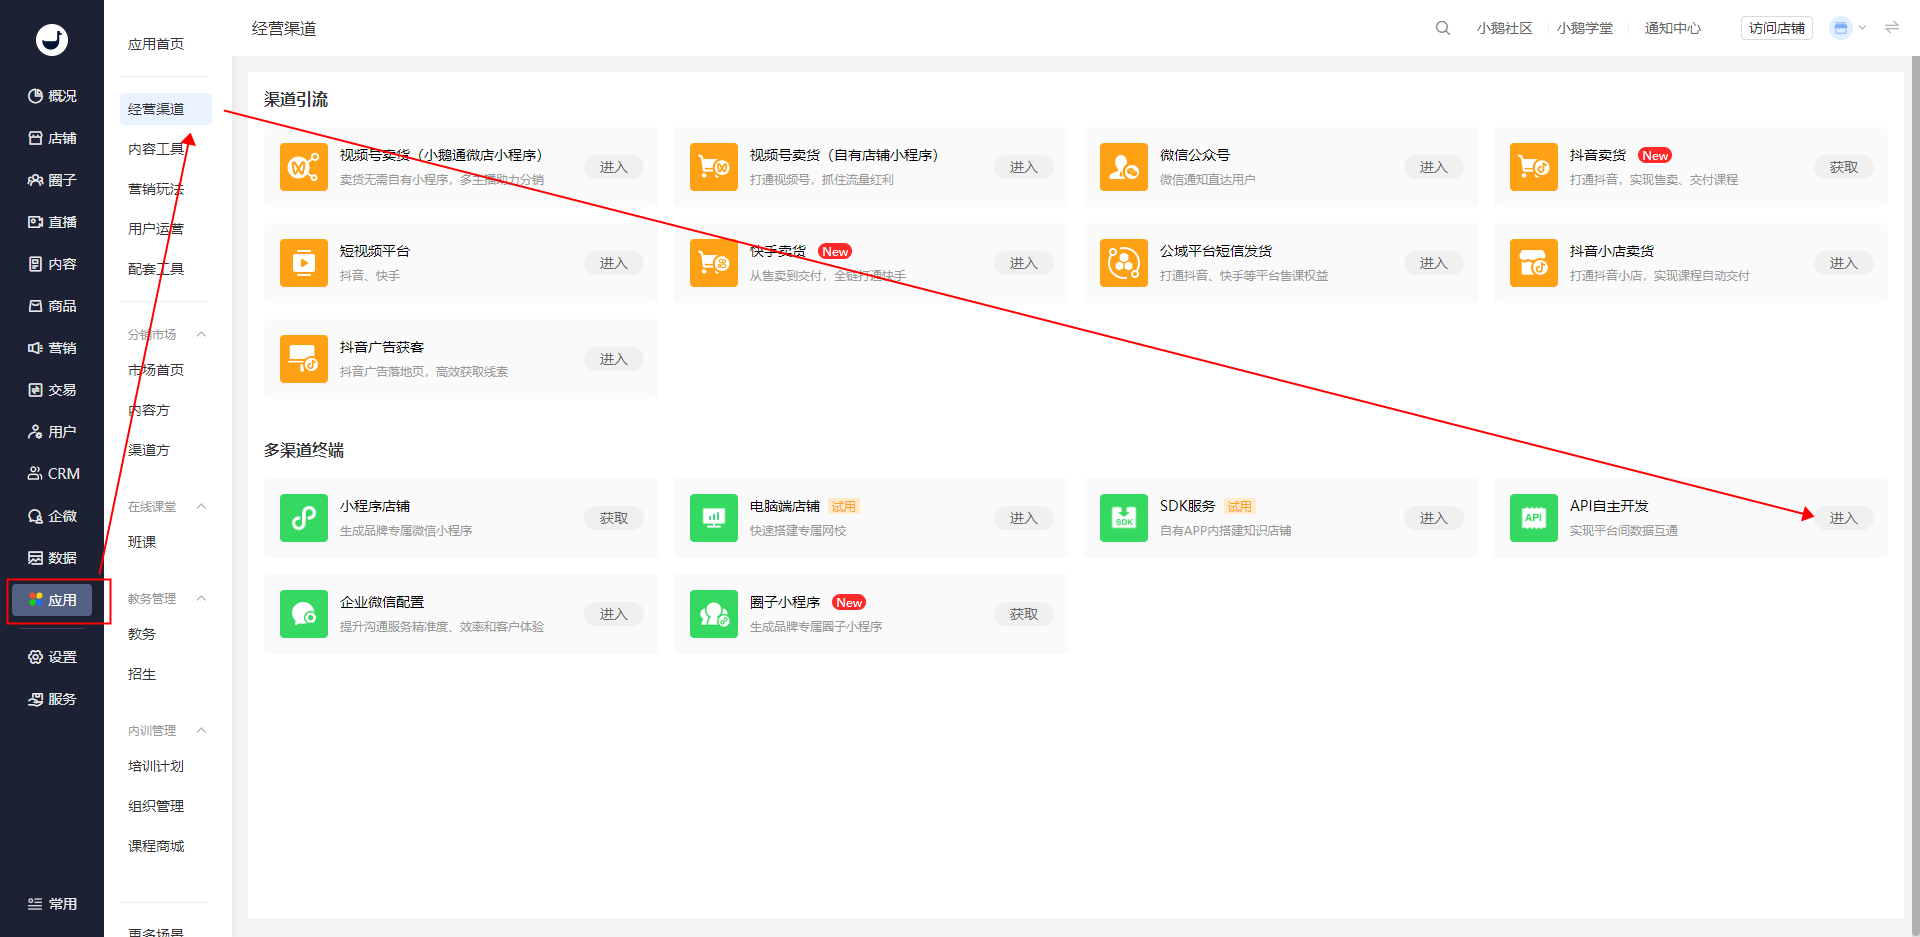The height and width of the screenshot is (937, 1920).
Task: Click the 电脑端店铺 monitor icon
Action: (714, 518)
